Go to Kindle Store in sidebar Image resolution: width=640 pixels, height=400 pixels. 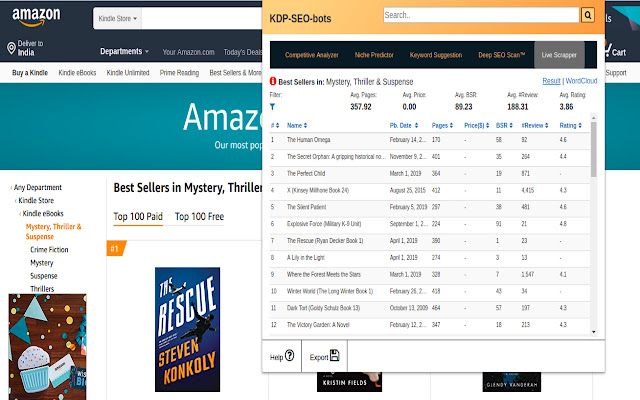click(36, 200)
